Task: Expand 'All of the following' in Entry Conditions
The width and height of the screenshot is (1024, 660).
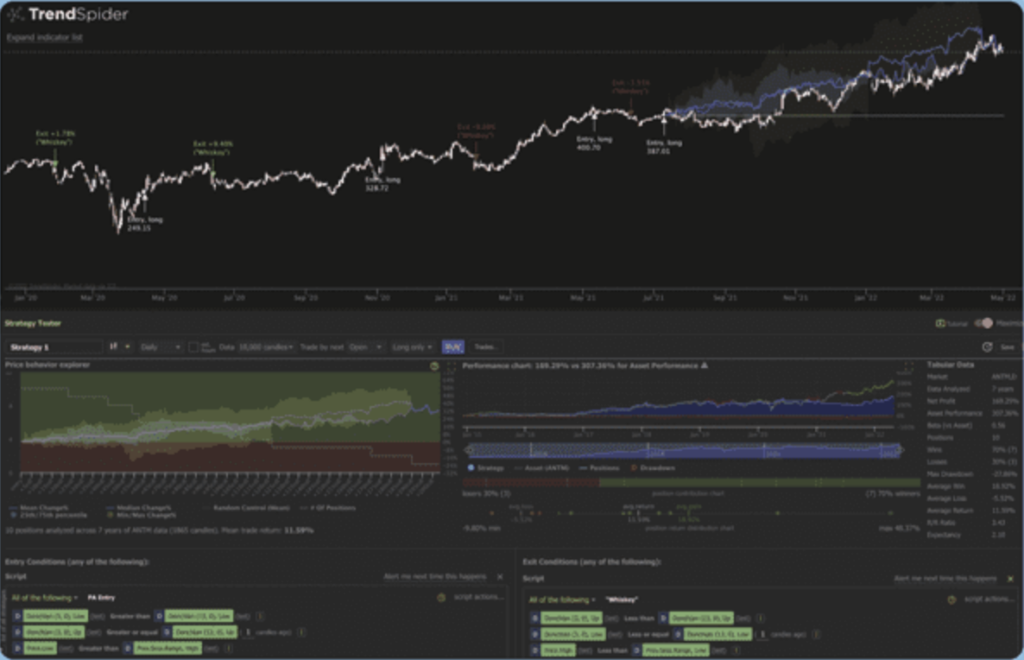Action: pos(48,598)
